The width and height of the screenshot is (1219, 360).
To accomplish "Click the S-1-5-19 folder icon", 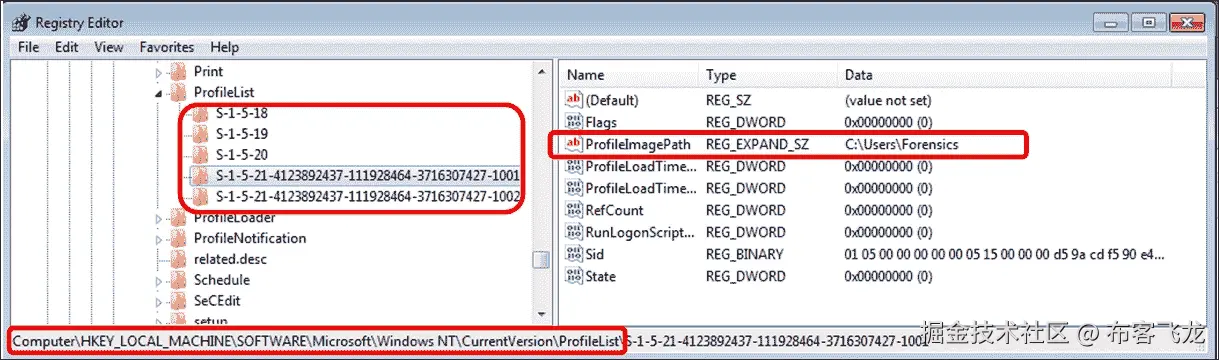I will [x=200, y=134].
